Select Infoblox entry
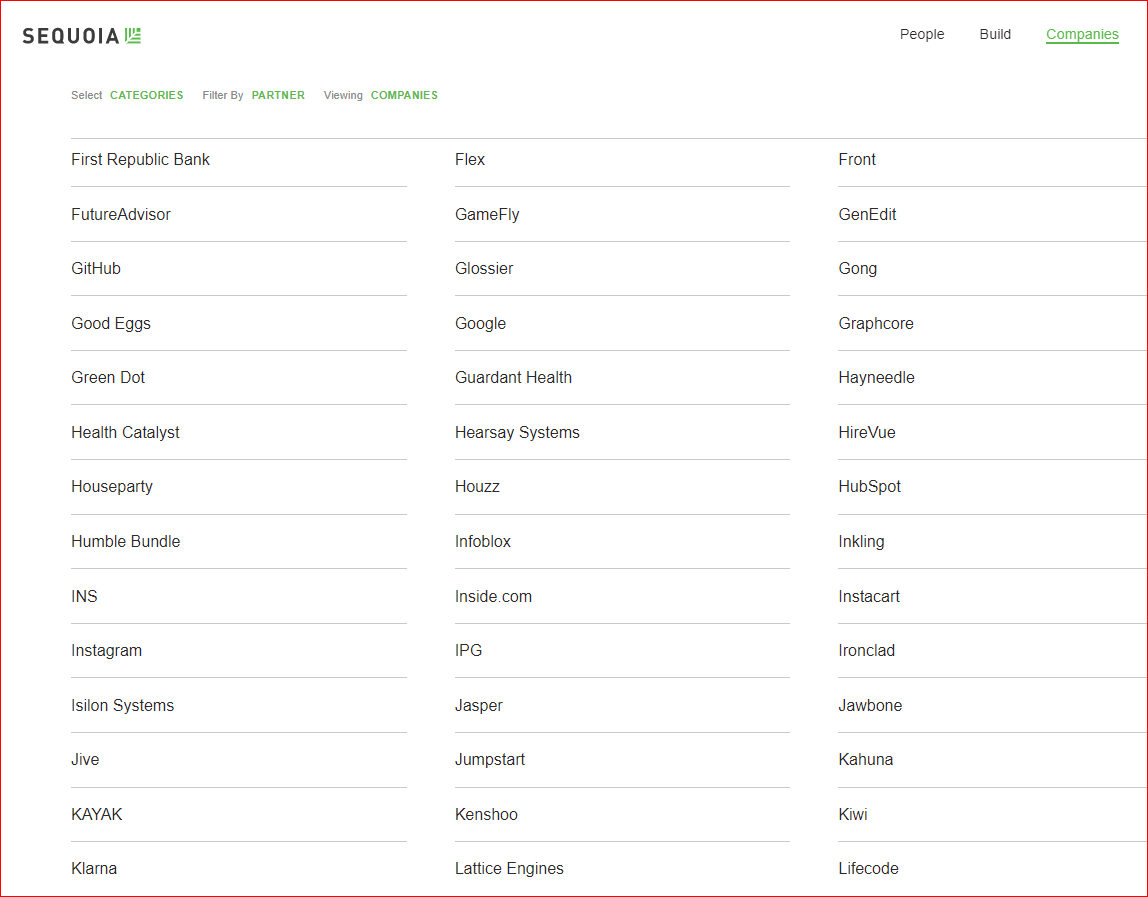This screenshot has height=897, width=1148. click(x=482, y=542)
